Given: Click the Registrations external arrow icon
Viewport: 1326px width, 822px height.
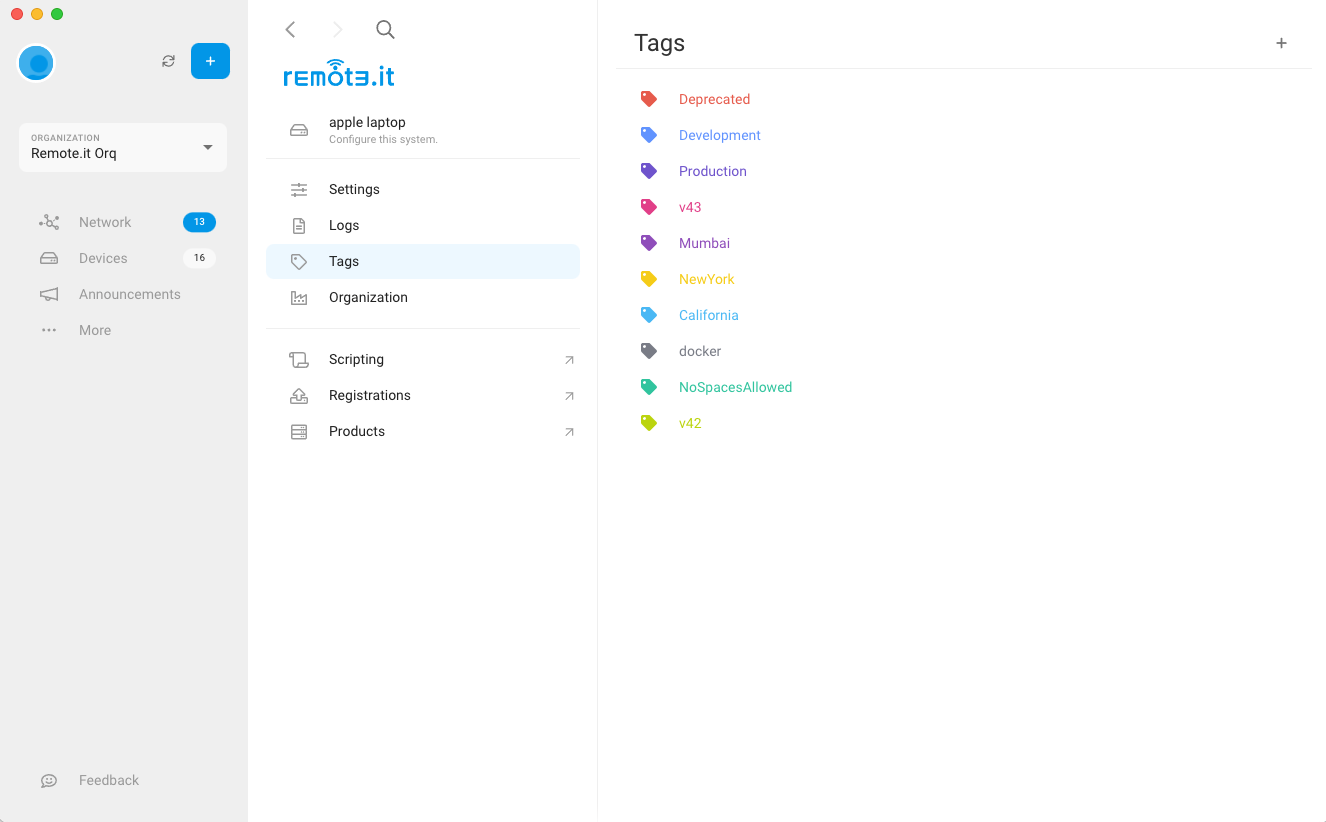Looking at the screenshot, I should 569,396.
